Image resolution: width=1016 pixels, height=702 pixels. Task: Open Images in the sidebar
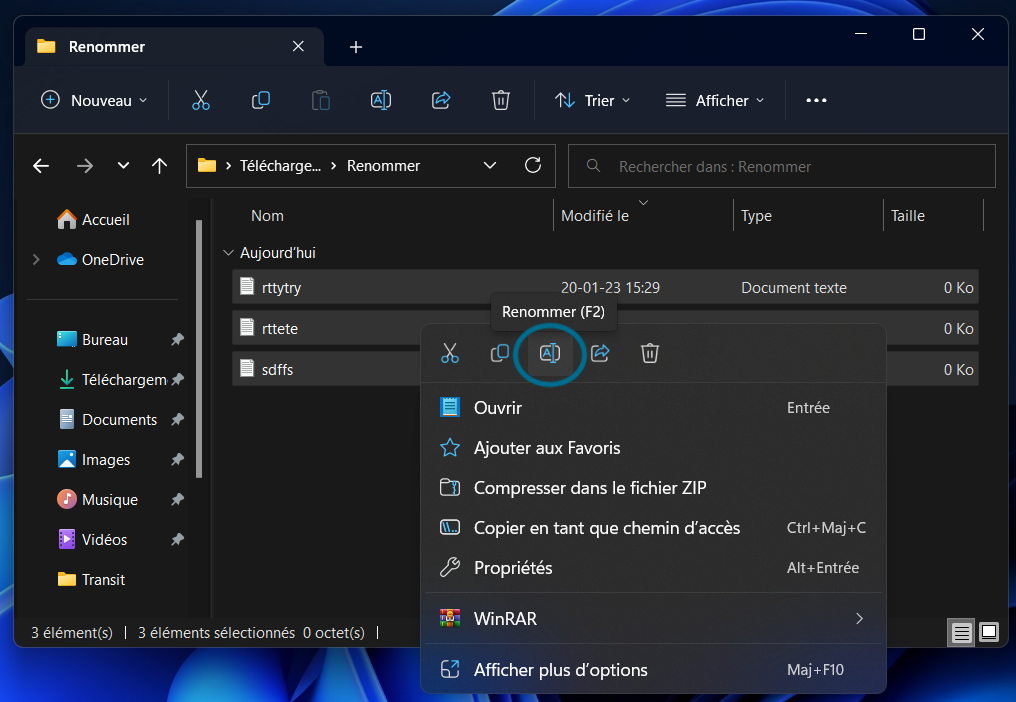click(94, 460)
